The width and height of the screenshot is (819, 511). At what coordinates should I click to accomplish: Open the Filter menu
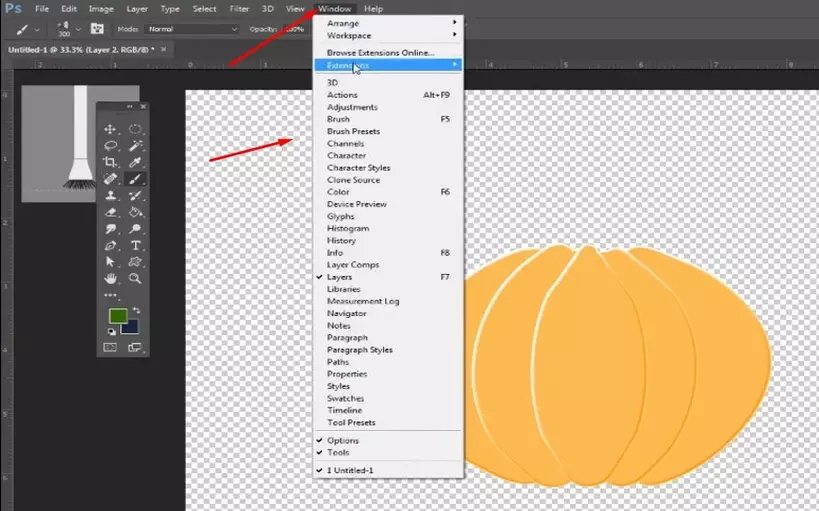pyautogui.click(x=239, y=9)
